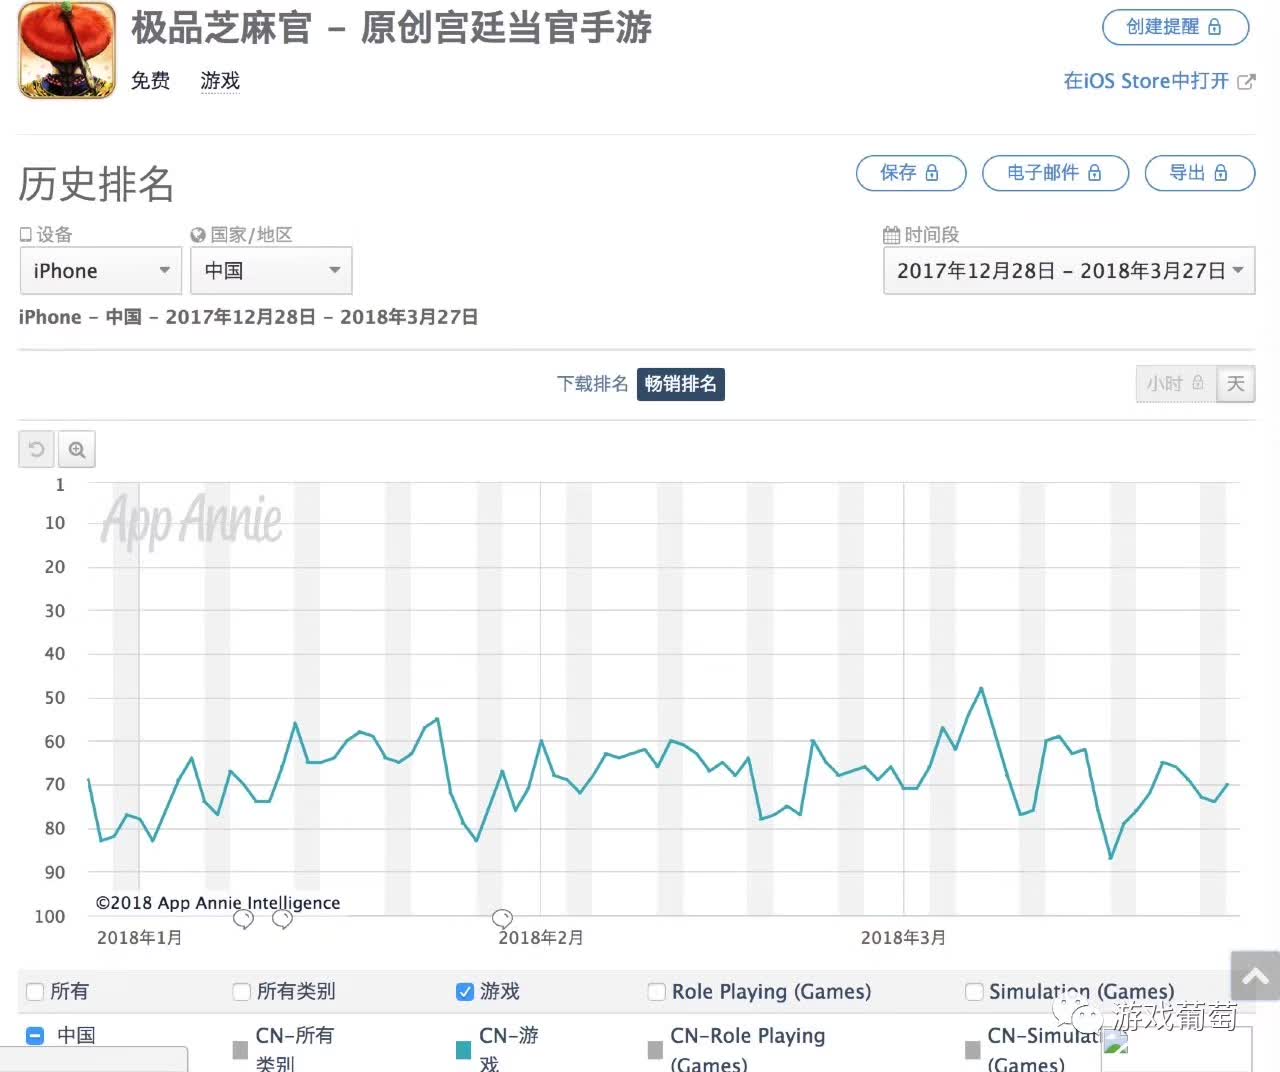Click the CN-游戏 teal color swatch

click(463, 1049)
